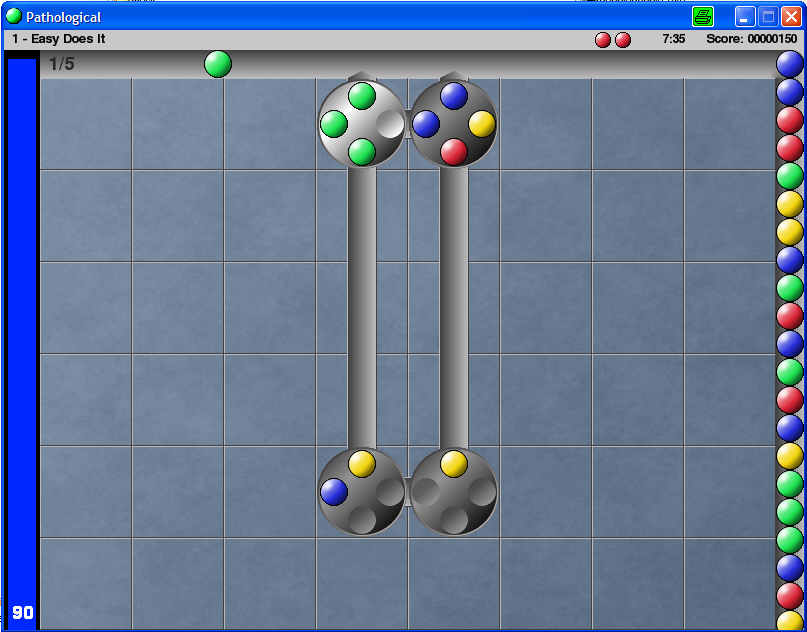Eject yellow marble from upper-right wheel
The height and width of the screenshot is (632, 807).
pos(482,124)
